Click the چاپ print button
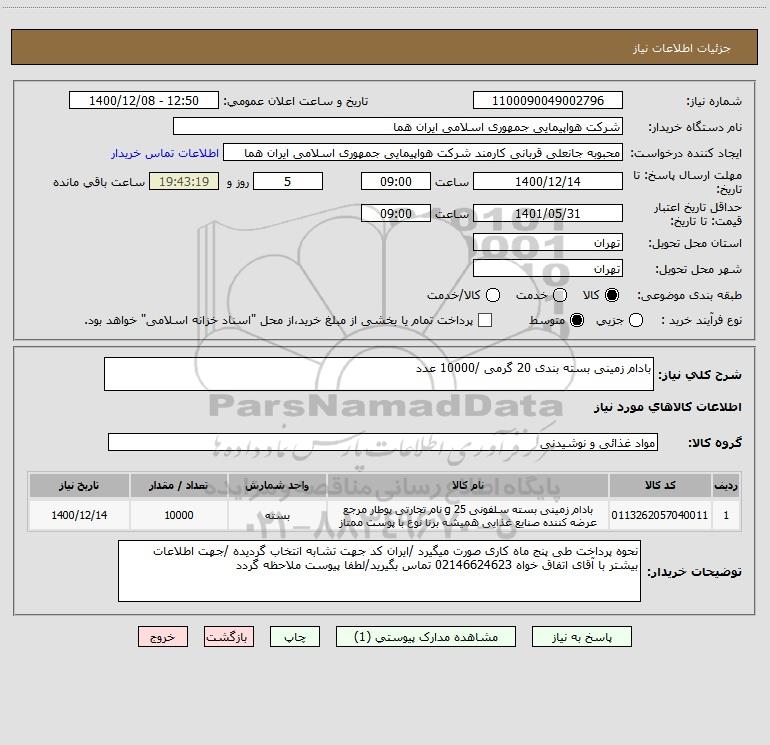Screen dimensions: 770x745 (295, 637)
